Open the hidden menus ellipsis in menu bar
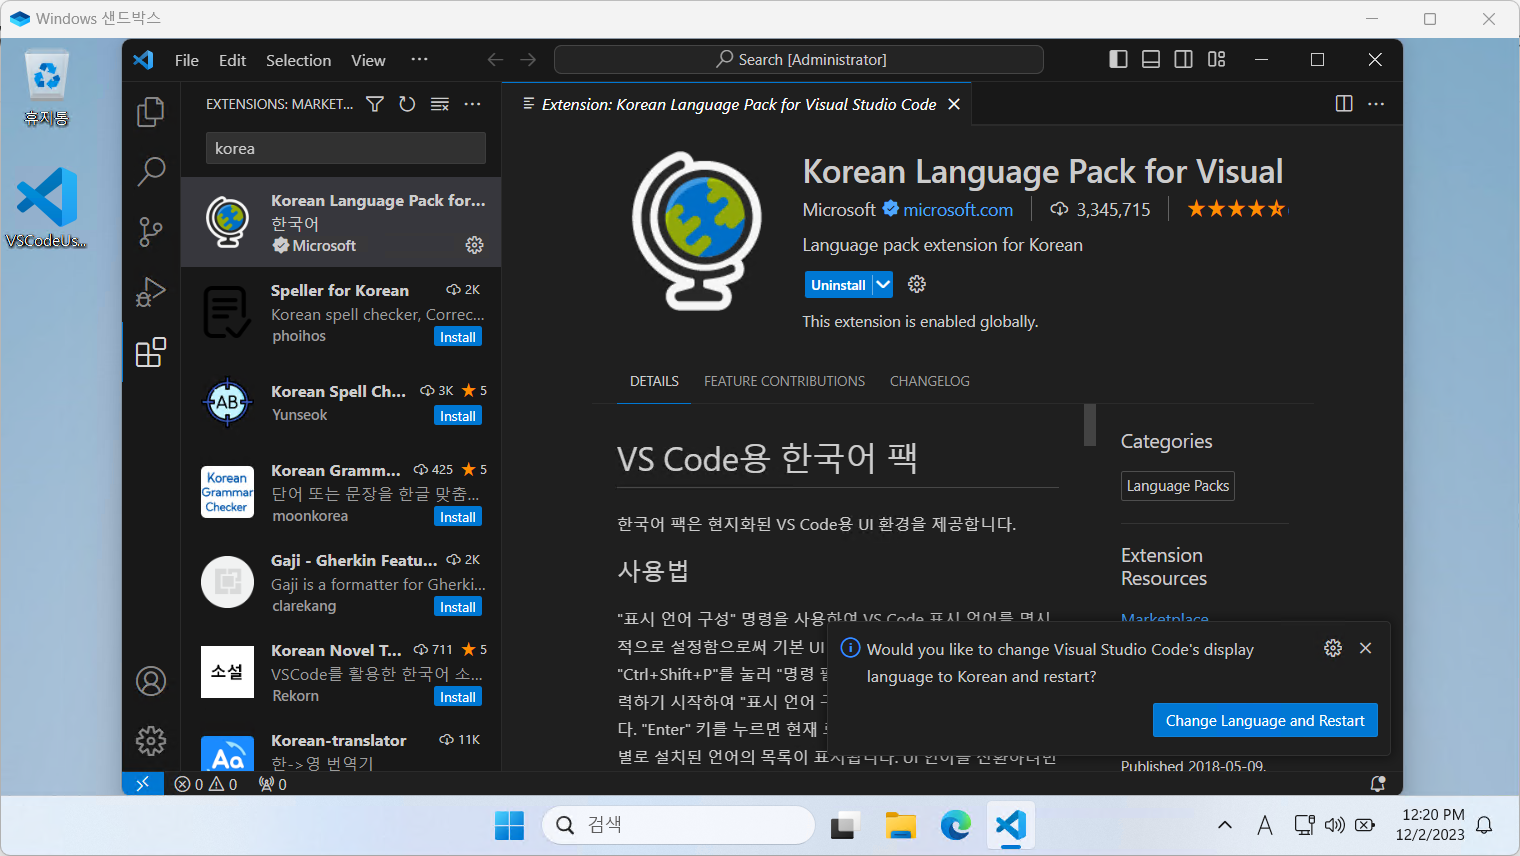 [419, 60]
